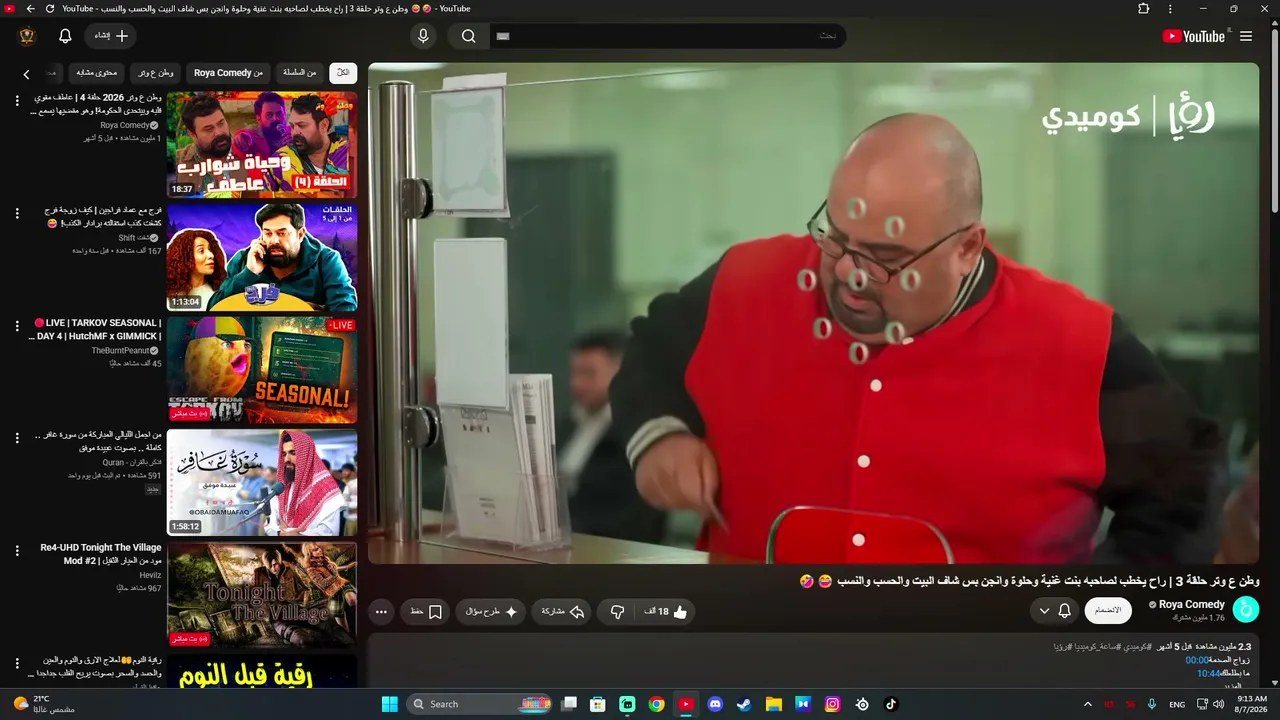Reload the page with the refresh icon

[50, 9]
